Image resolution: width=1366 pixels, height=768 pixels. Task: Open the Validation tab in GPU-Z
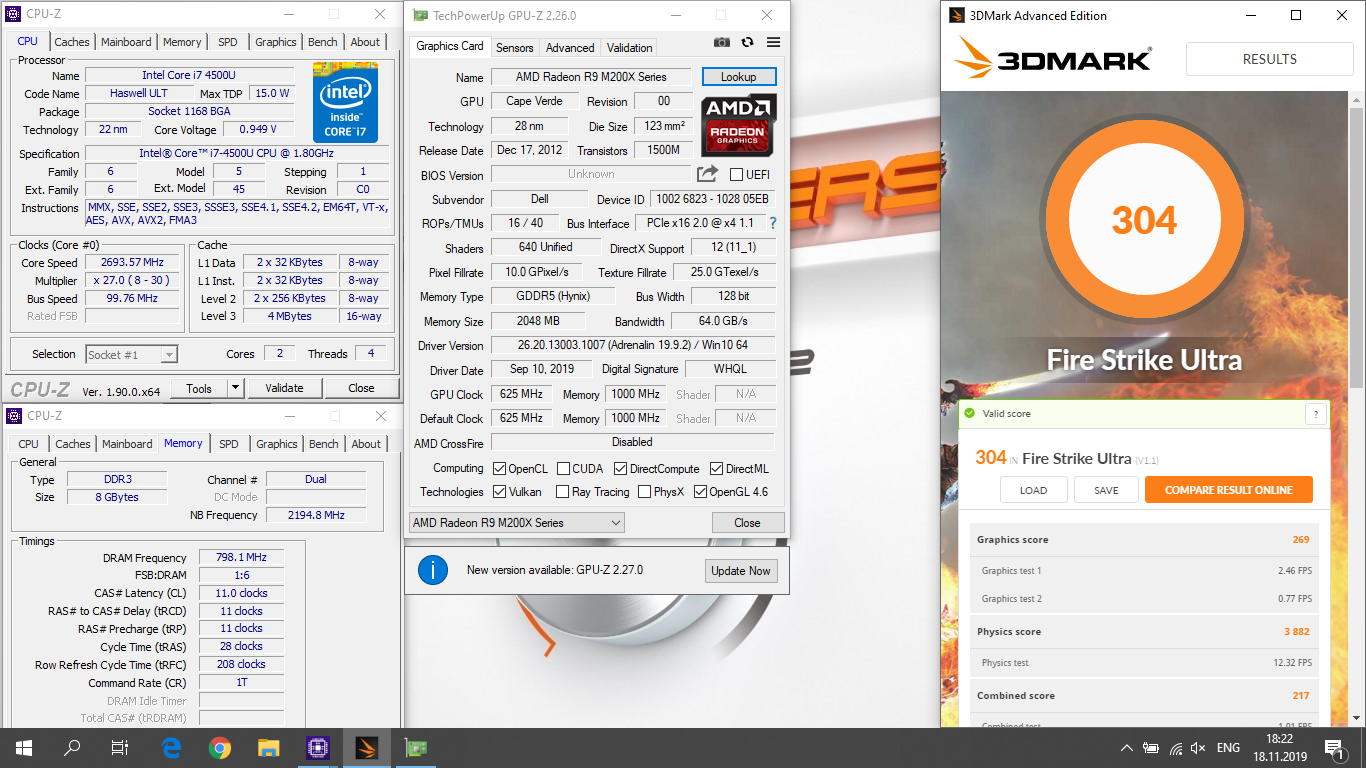(629, 47)
